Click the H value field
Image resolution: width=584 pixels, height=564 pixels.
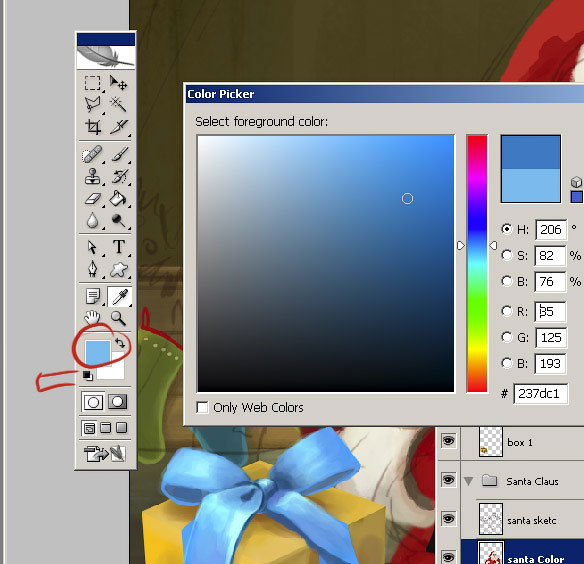click(x=551, y=229)
